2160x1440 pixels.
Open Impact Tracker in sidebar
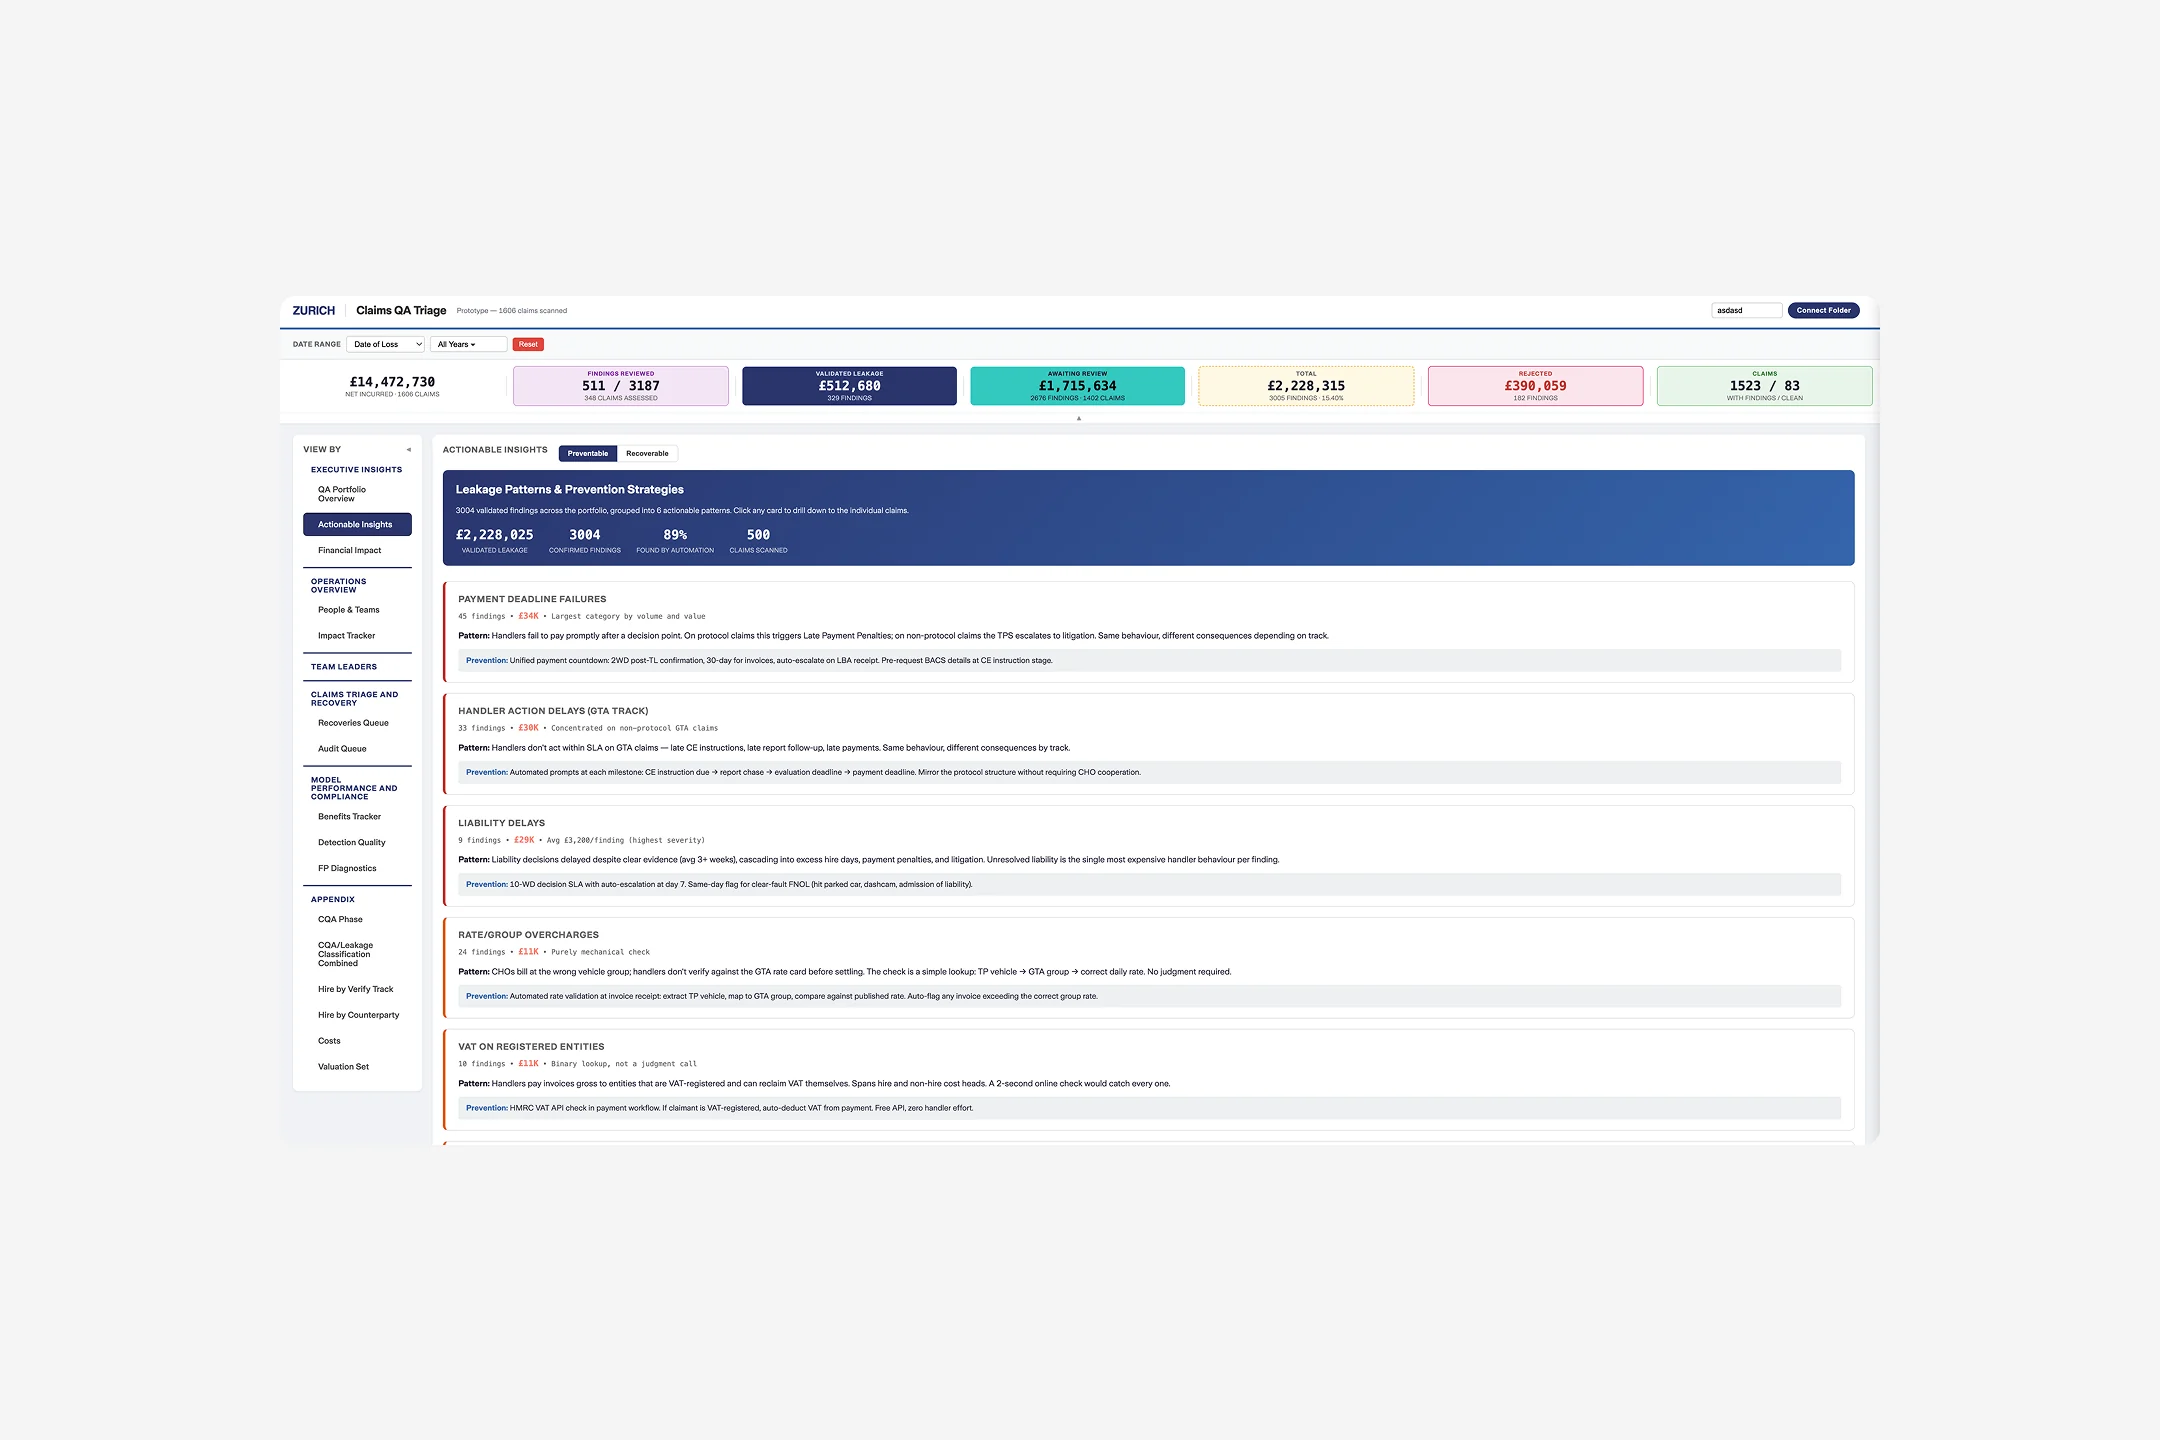[357, 635]
